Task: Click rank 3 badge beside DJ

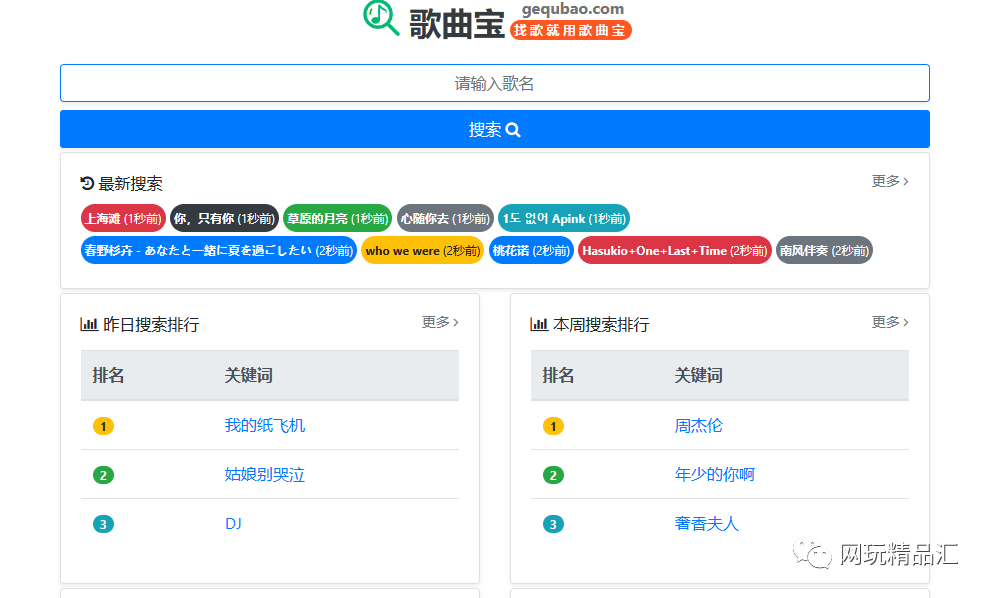Action: pos(104,524)
